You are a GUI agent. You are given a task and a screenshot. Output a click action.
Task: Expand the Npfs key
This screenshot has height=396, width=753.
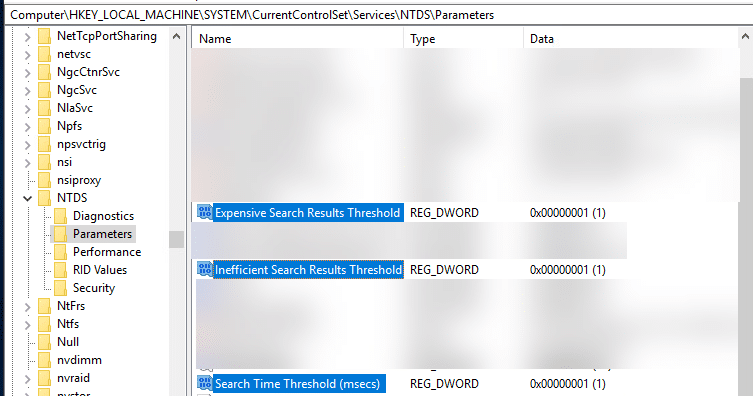(x=27, y=127)
